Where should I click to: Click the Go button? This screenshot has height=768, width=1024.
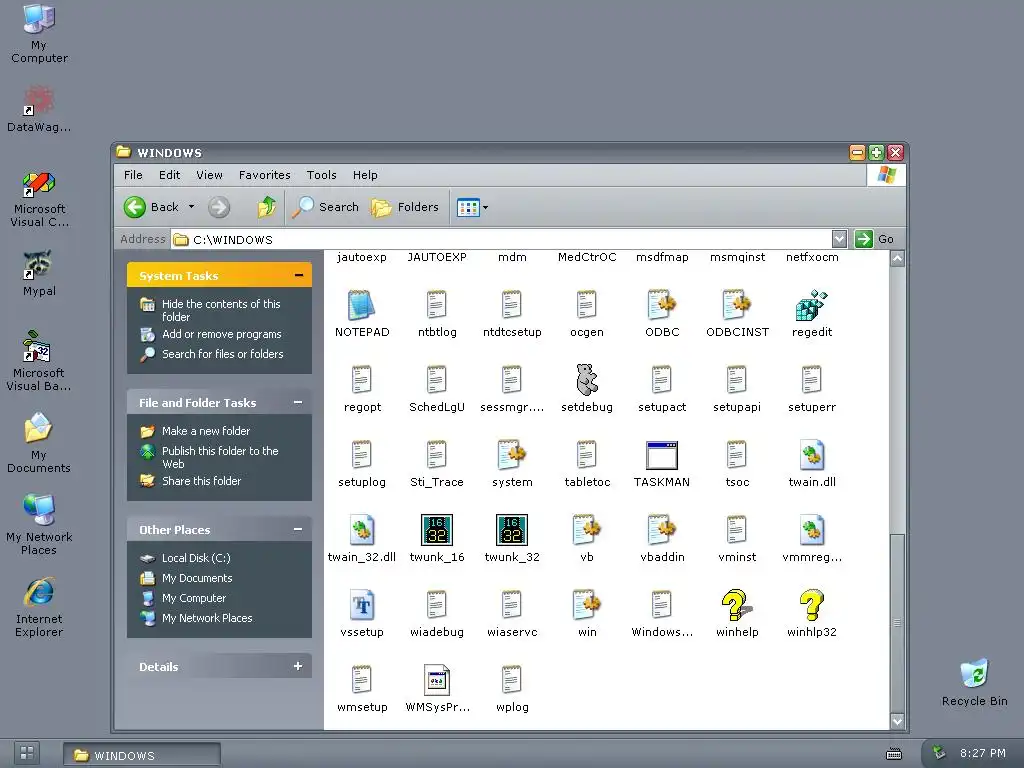[874, 239]
